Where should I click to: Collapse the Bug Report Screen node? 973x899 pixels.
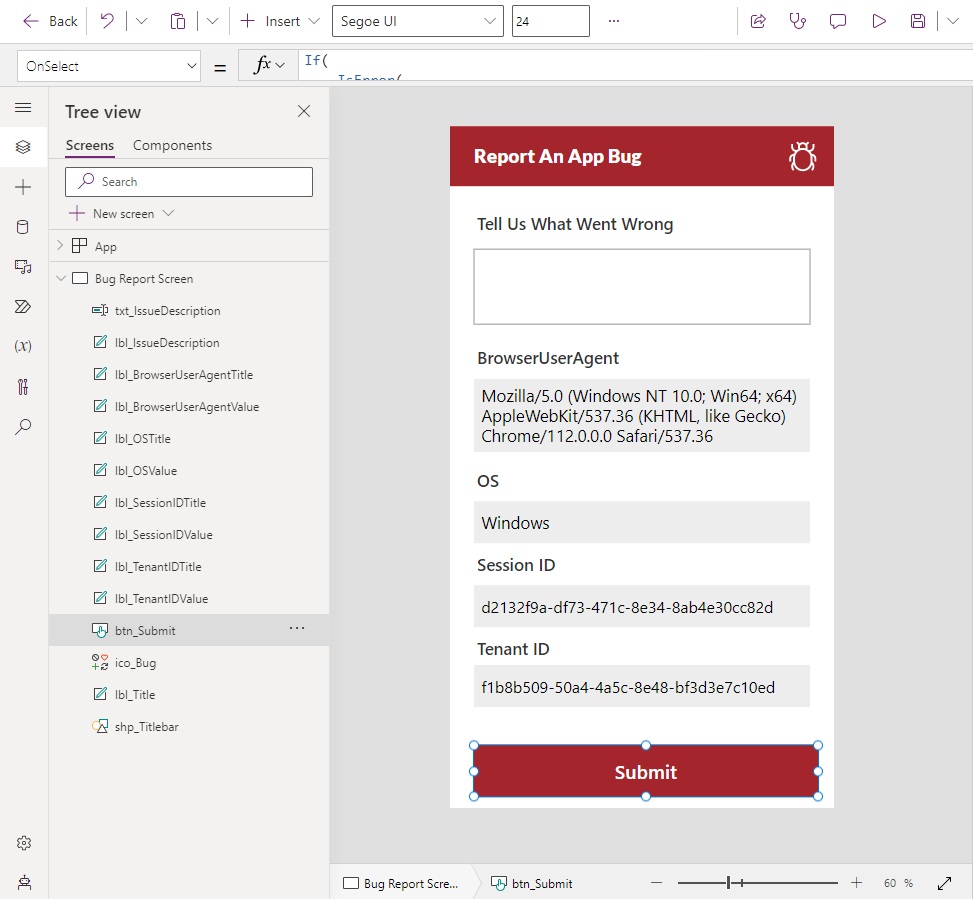(61, 278)
